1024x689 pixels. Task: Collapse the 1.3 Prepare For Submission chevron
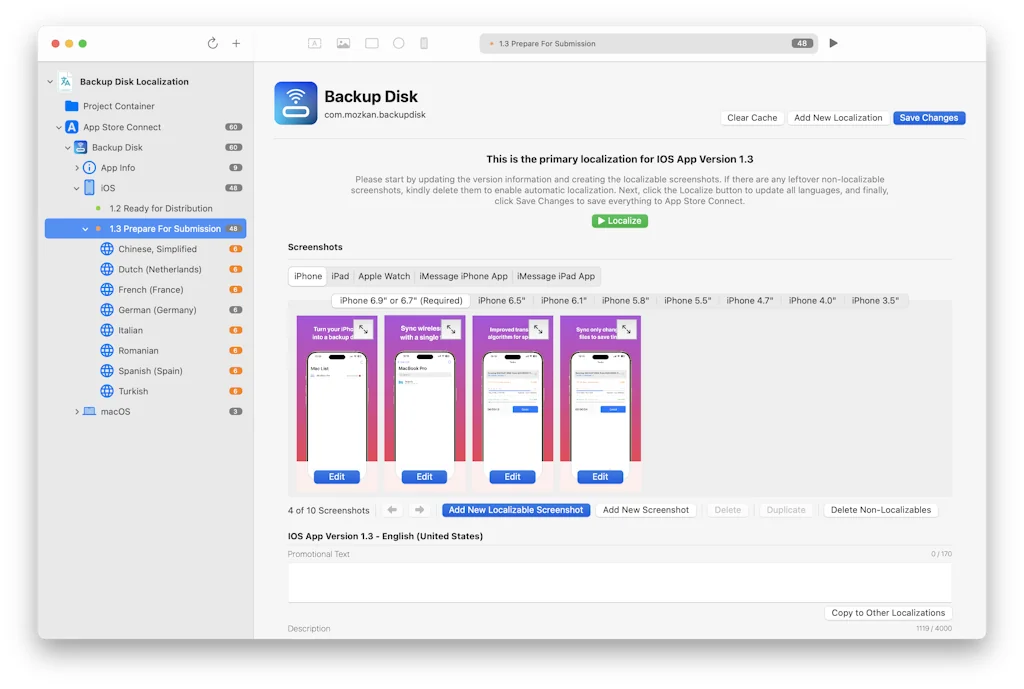86,229
